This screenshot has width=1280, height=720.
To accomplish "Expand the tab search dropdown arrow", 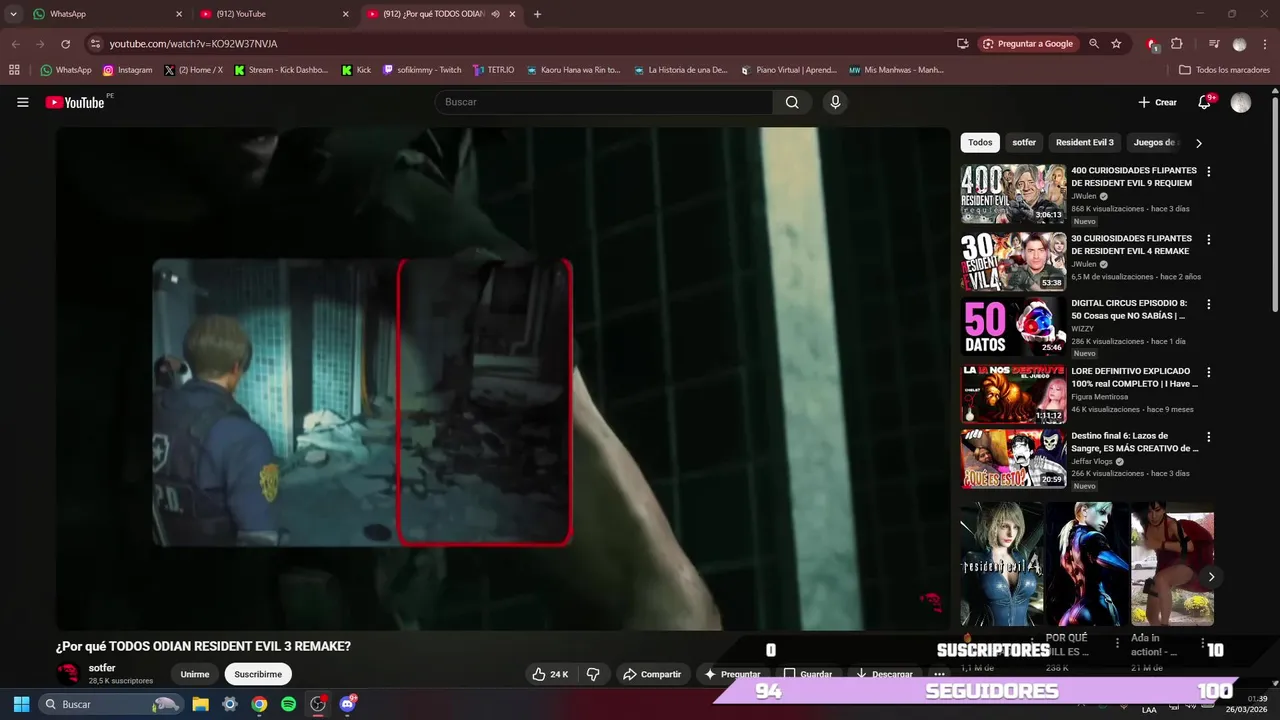I will pos(13,14).
